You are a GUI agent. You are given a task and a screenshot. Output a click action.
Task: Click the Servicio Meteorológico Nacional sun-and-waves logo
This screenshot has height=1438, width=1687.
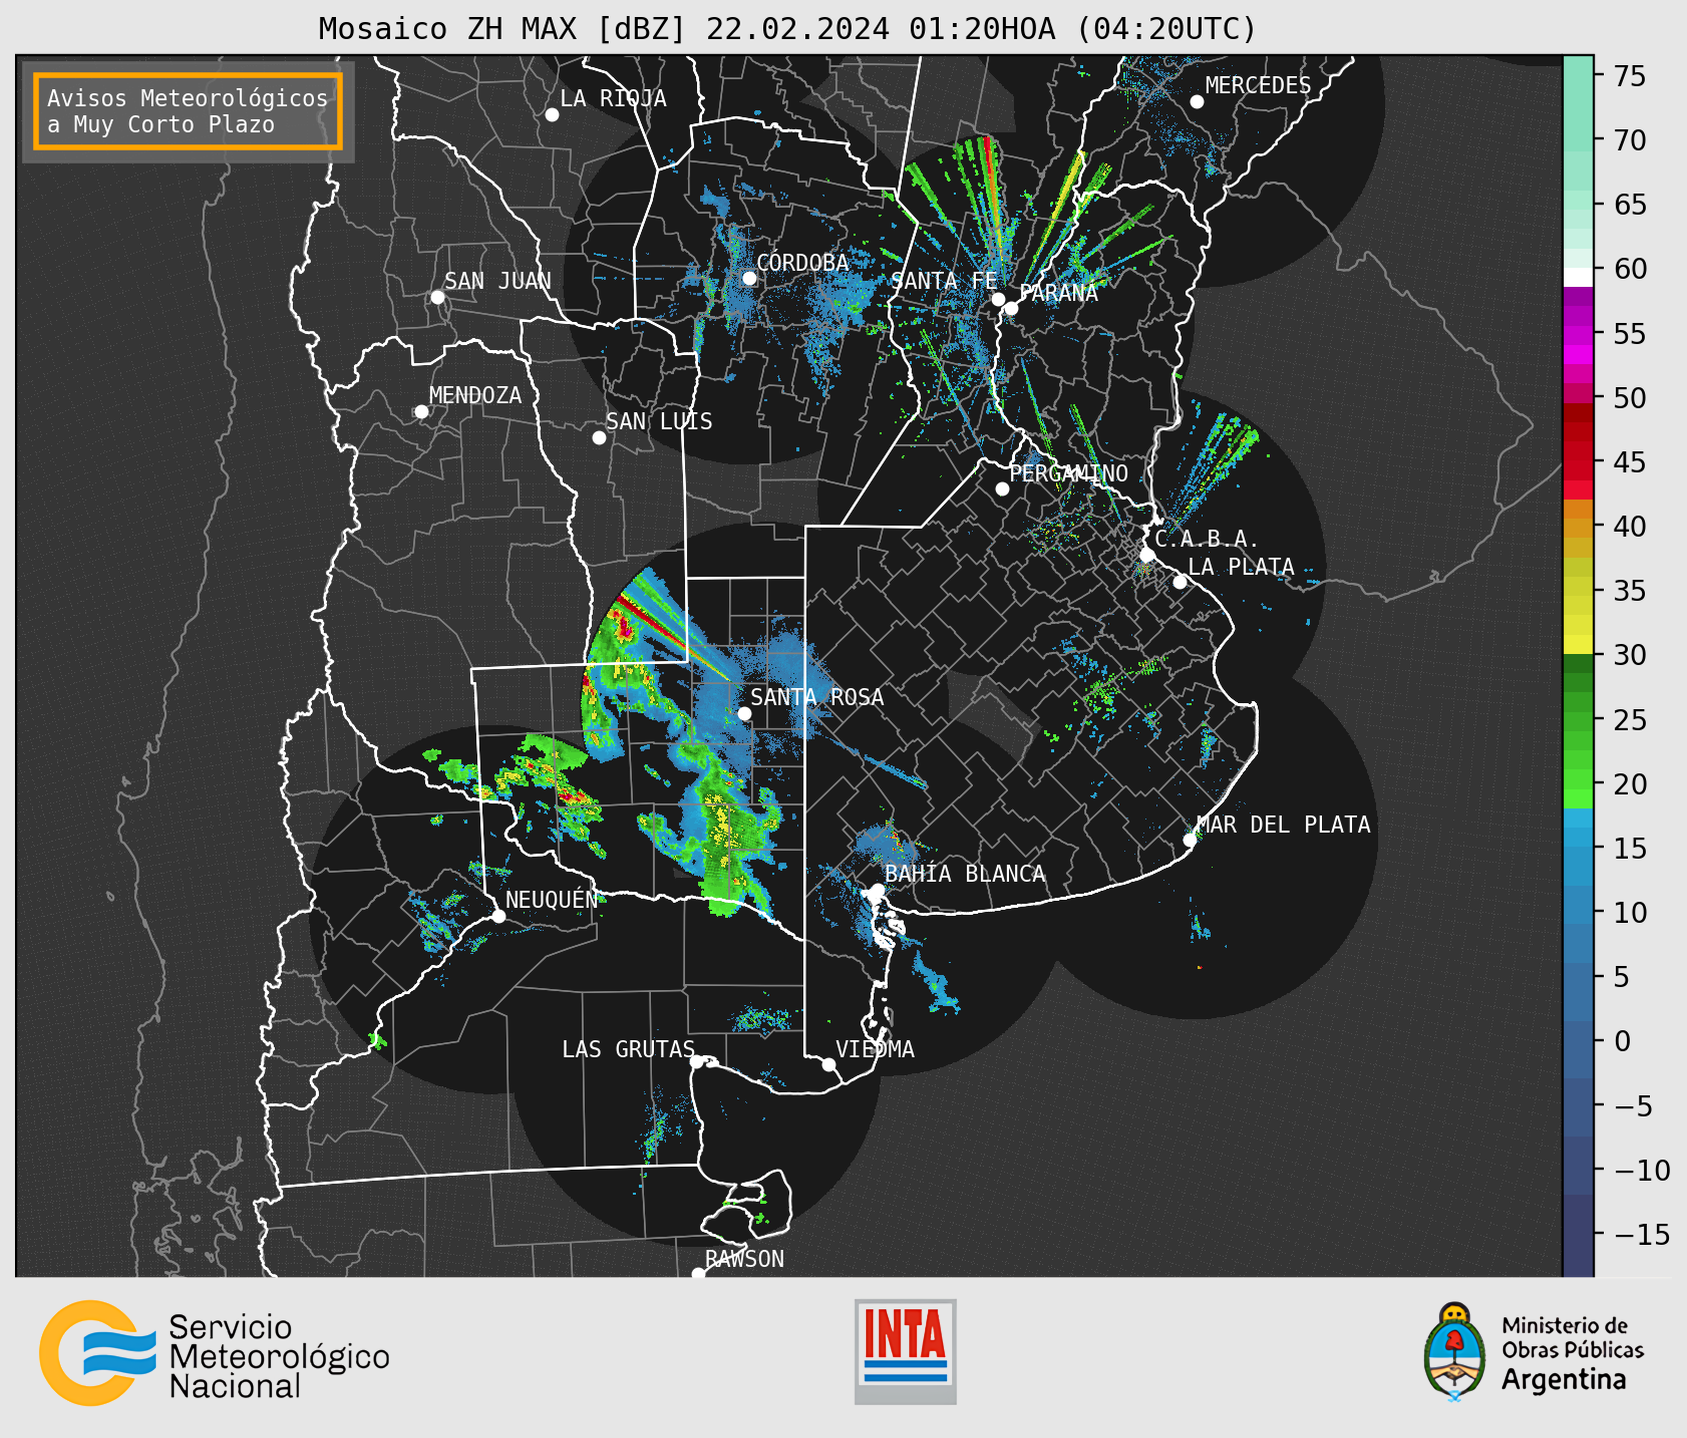97,1353
